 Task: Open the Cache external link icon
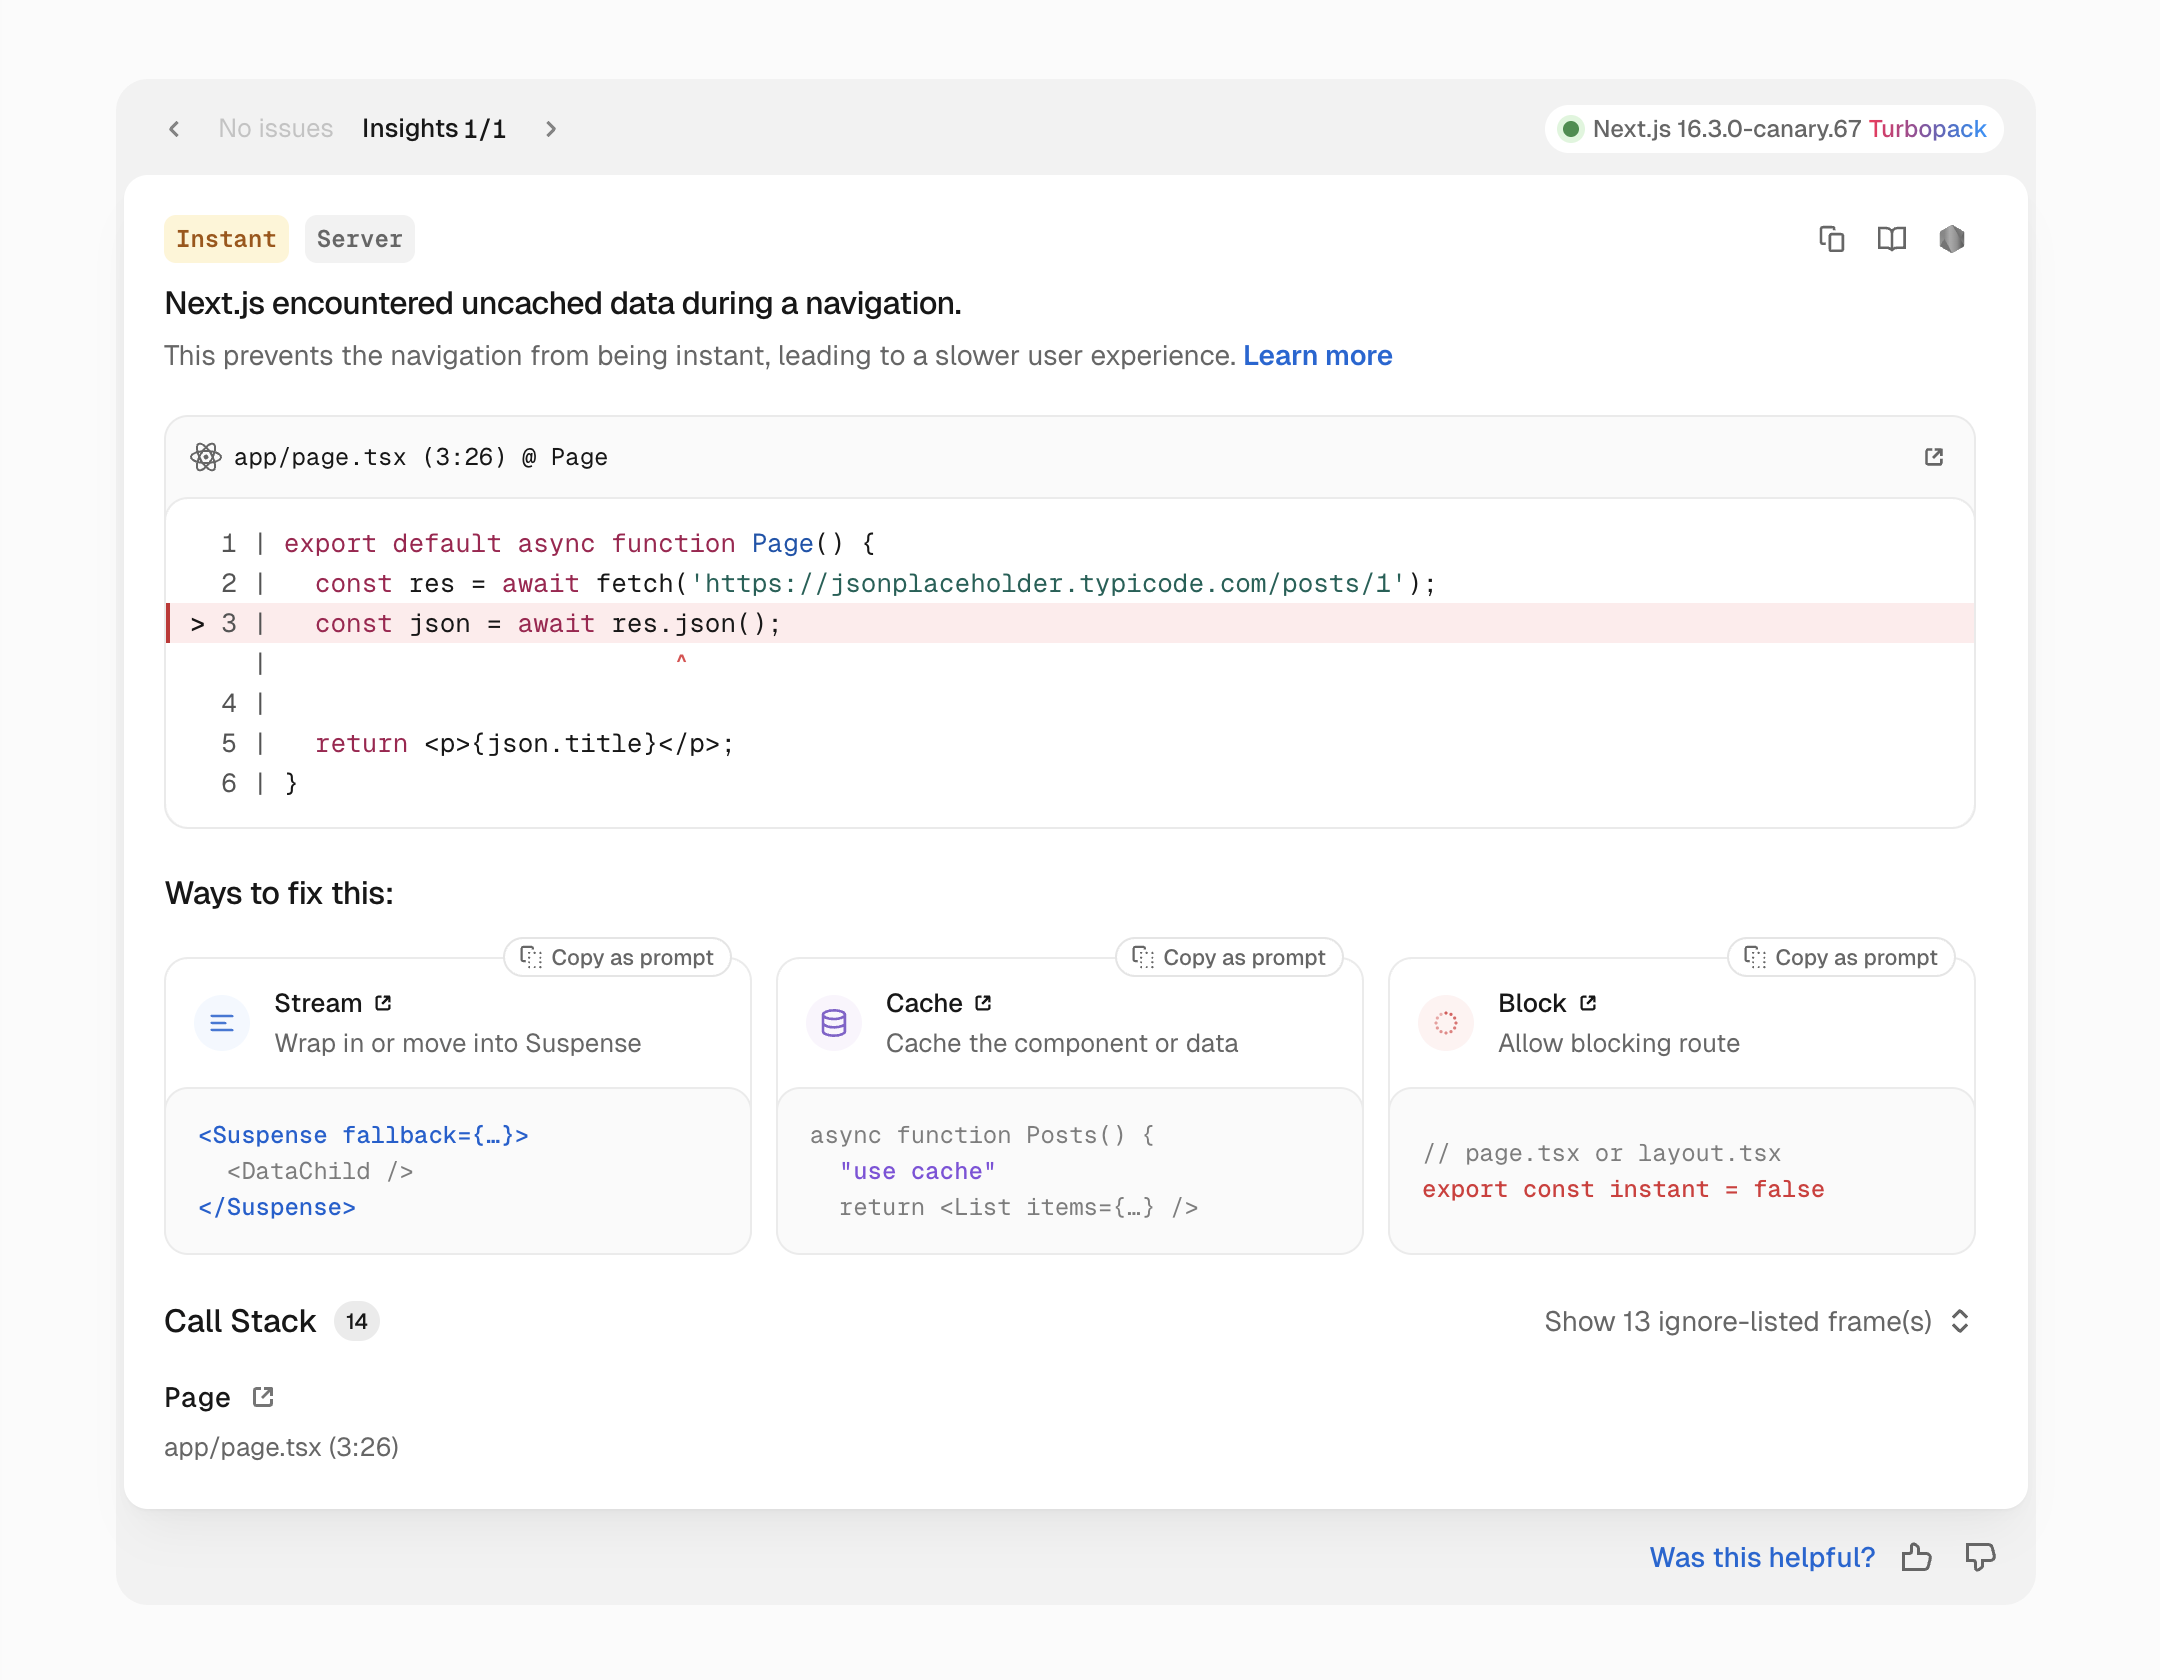[x=983, y=1003]
